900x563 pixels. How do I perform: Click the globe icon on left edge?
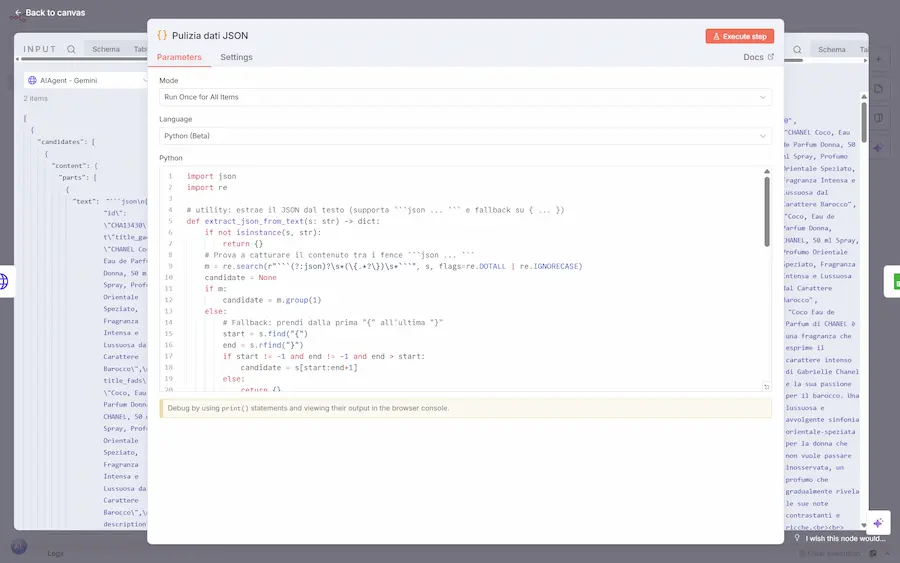5,282
